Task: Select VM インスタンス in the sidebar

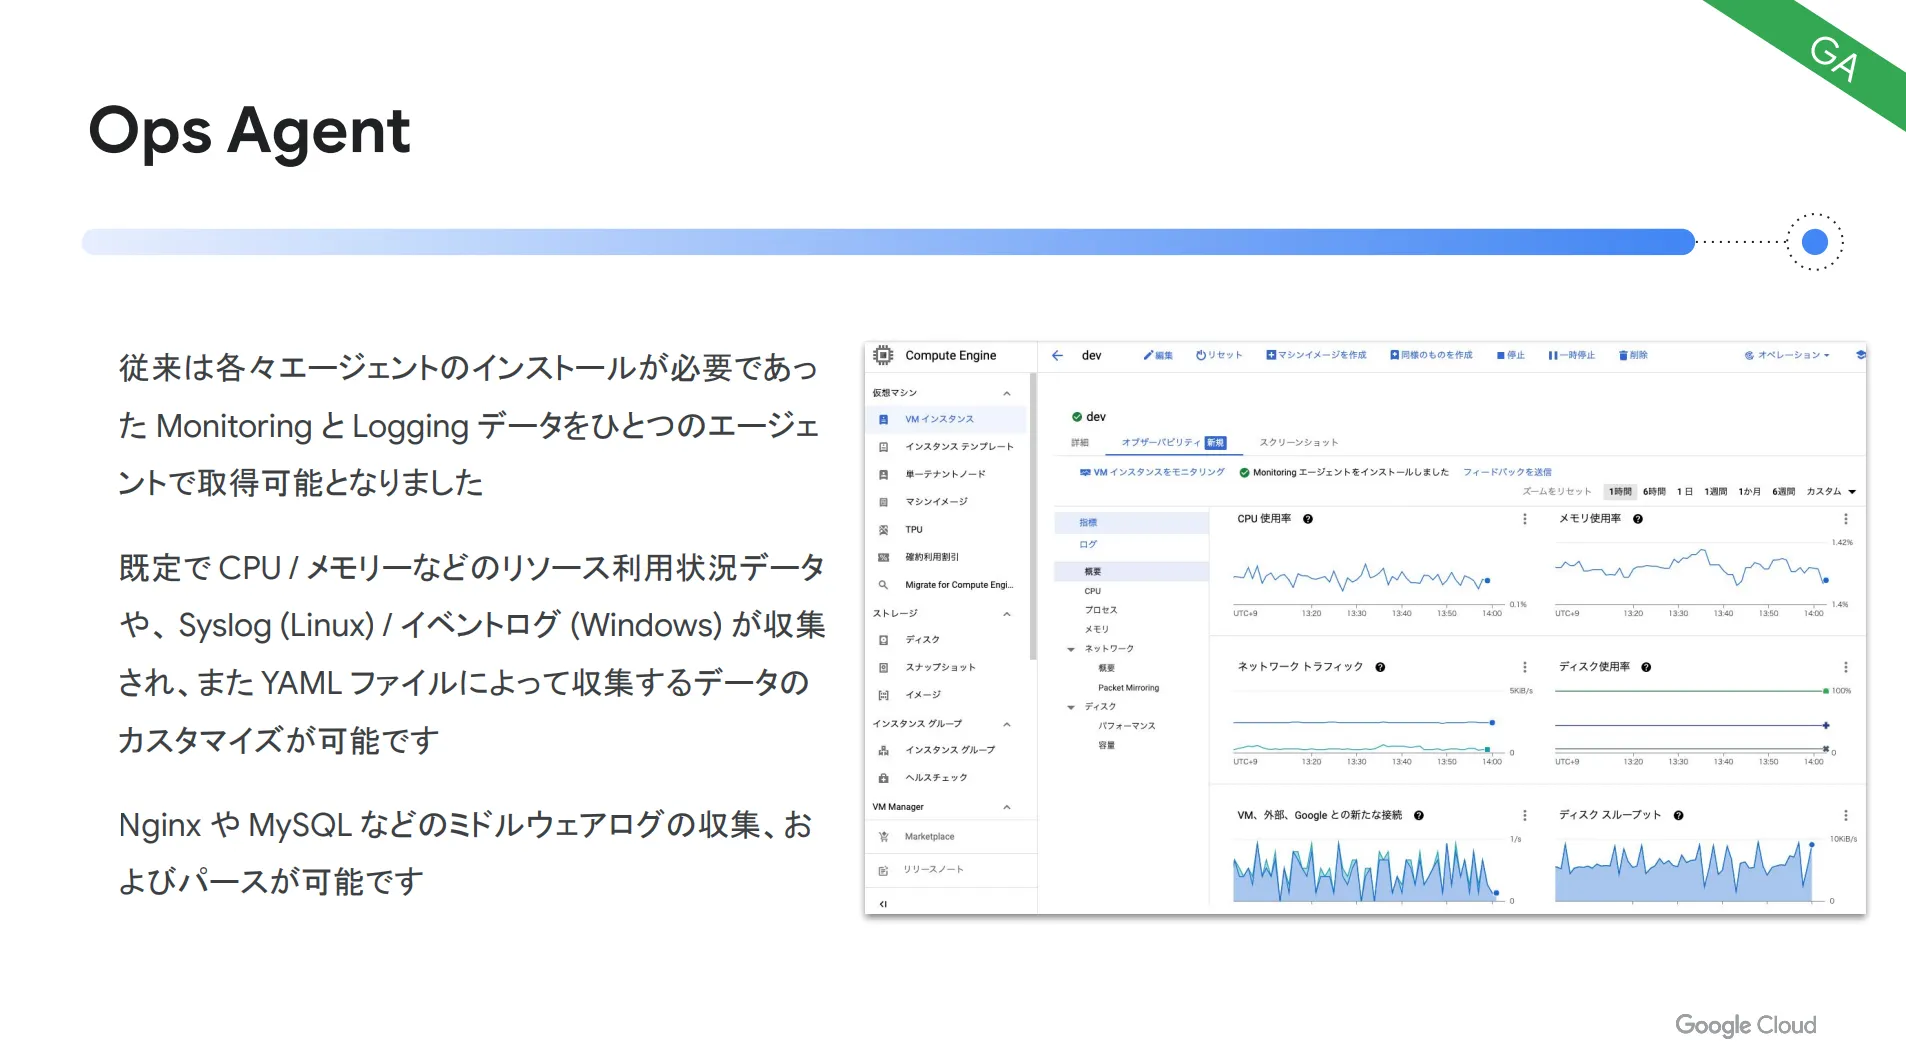Action: click(x=947, y=419)
